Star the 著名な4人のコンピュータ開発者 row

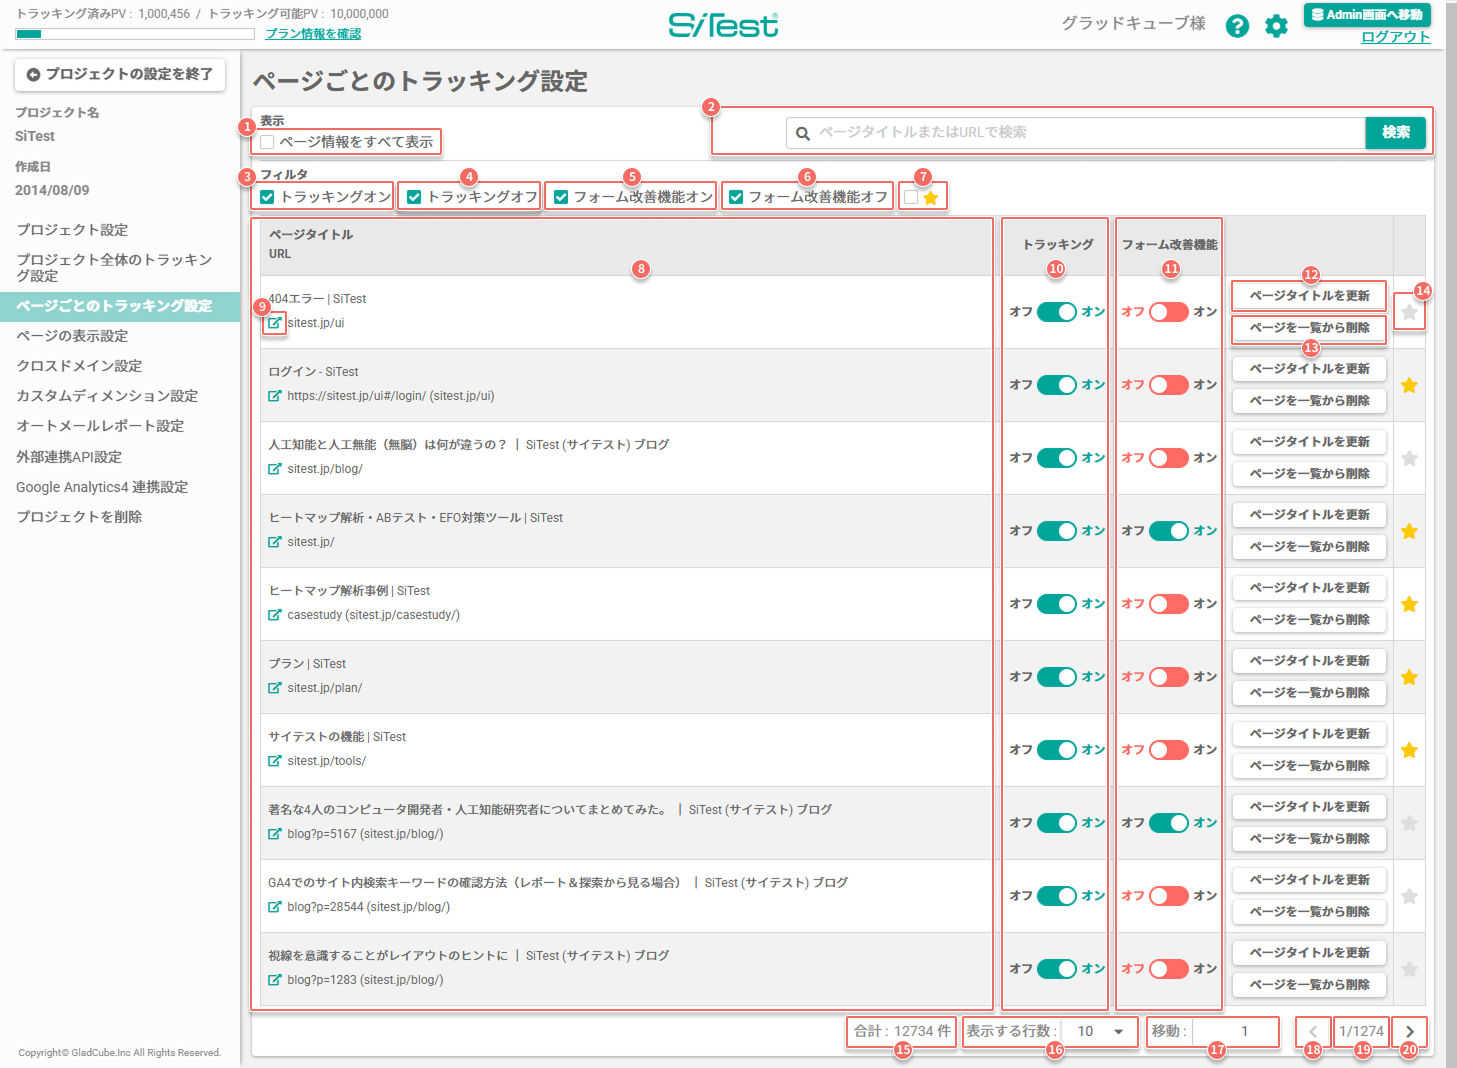[x=1409, y=823]
